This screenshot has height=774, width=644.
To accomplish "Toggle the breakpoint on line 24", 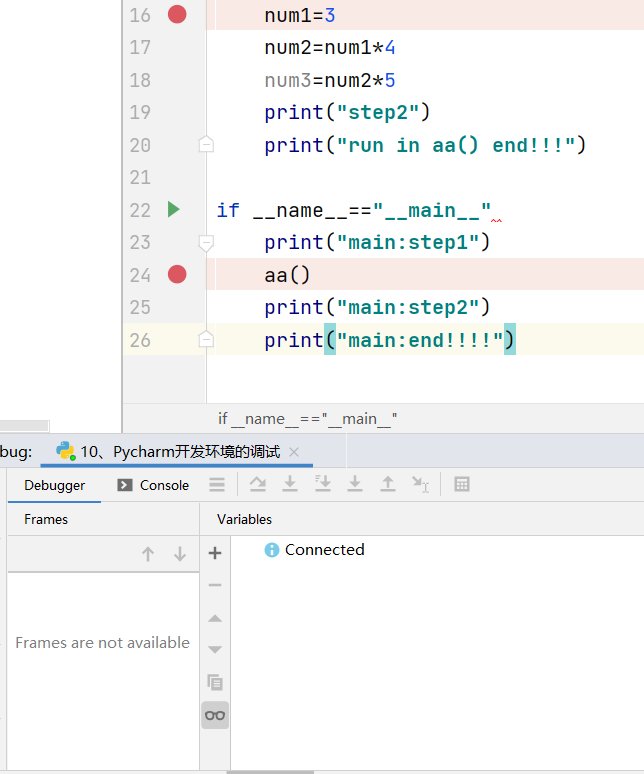I will (x=177, y=274).
